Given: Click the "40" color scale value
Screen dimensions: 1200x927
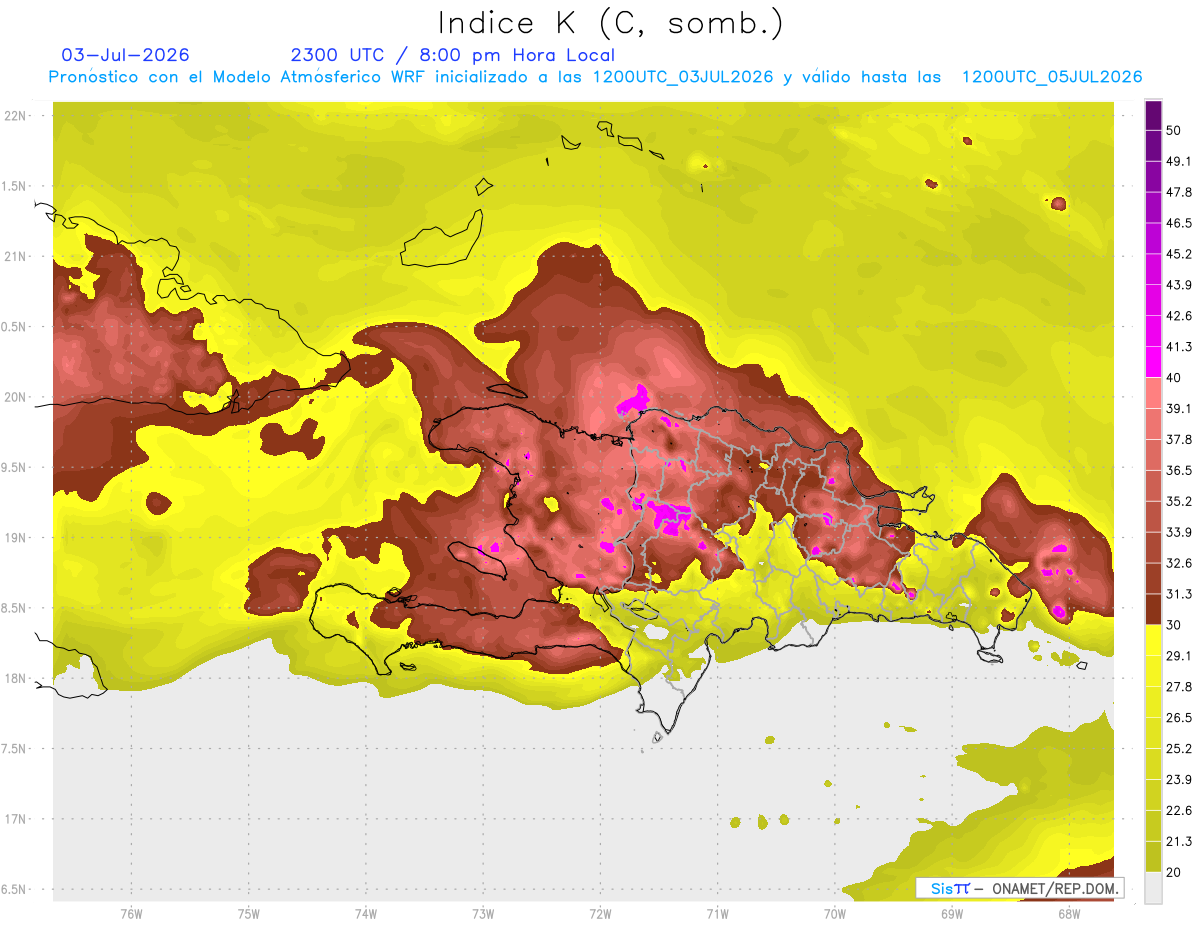Looking at the screenshot, I should pos(1174,377).
